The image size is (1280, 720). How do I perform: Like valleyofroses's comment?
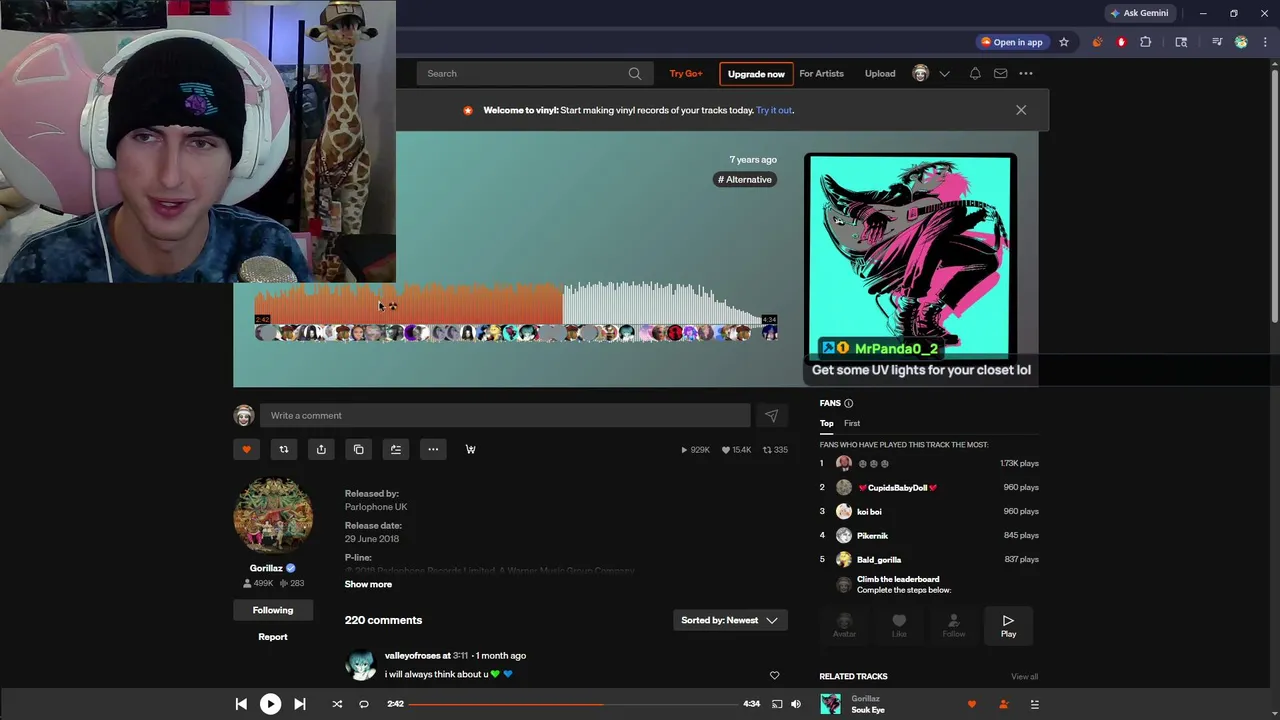pyautogui.click(x=774, y=676)
